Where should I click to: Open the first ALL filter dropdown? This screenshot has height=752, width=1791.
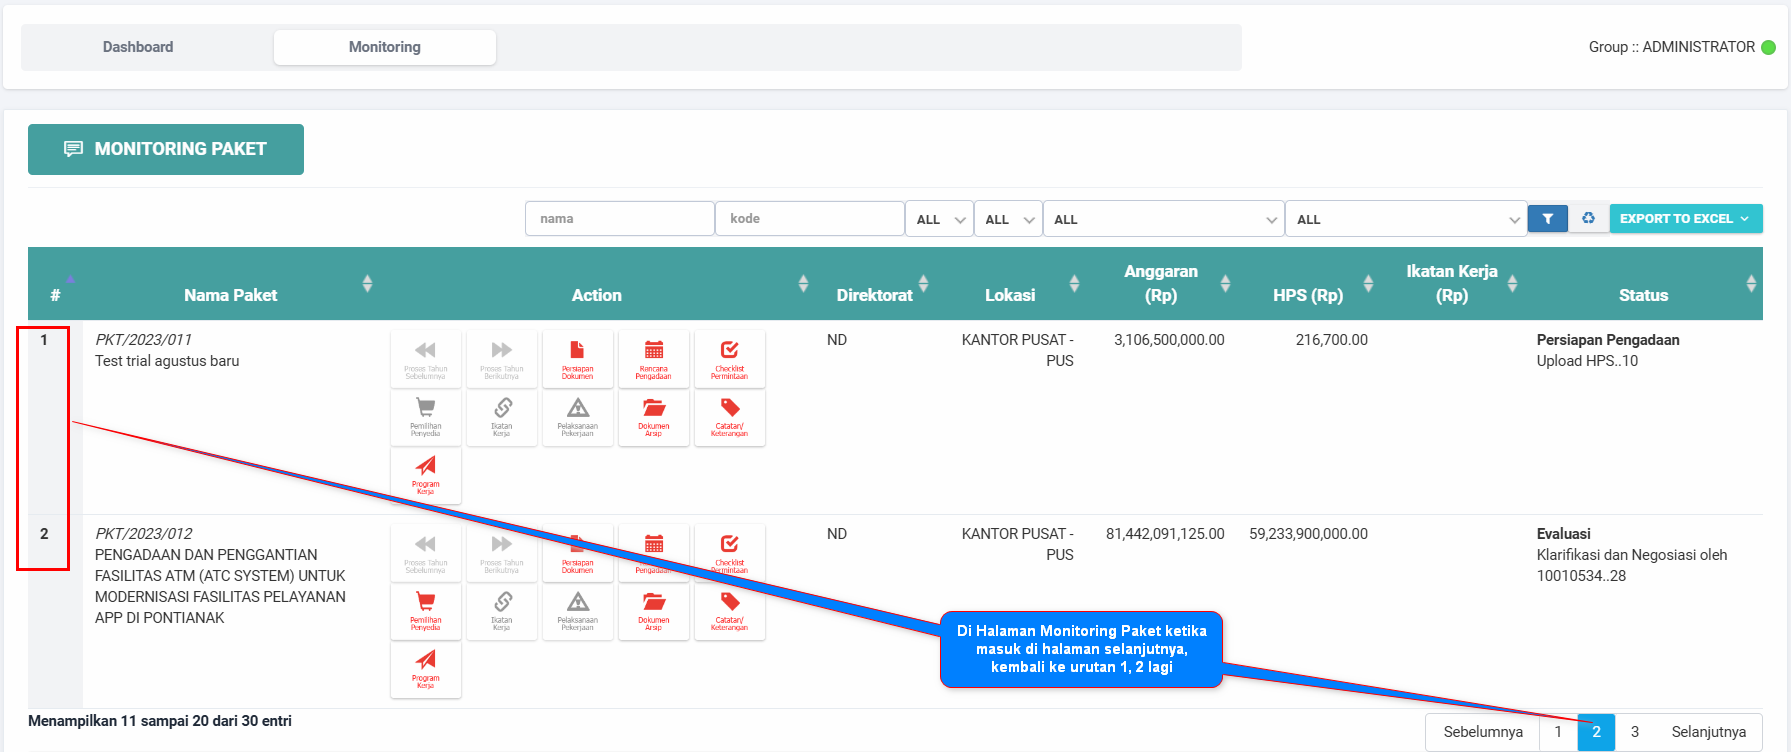[939, 220]
